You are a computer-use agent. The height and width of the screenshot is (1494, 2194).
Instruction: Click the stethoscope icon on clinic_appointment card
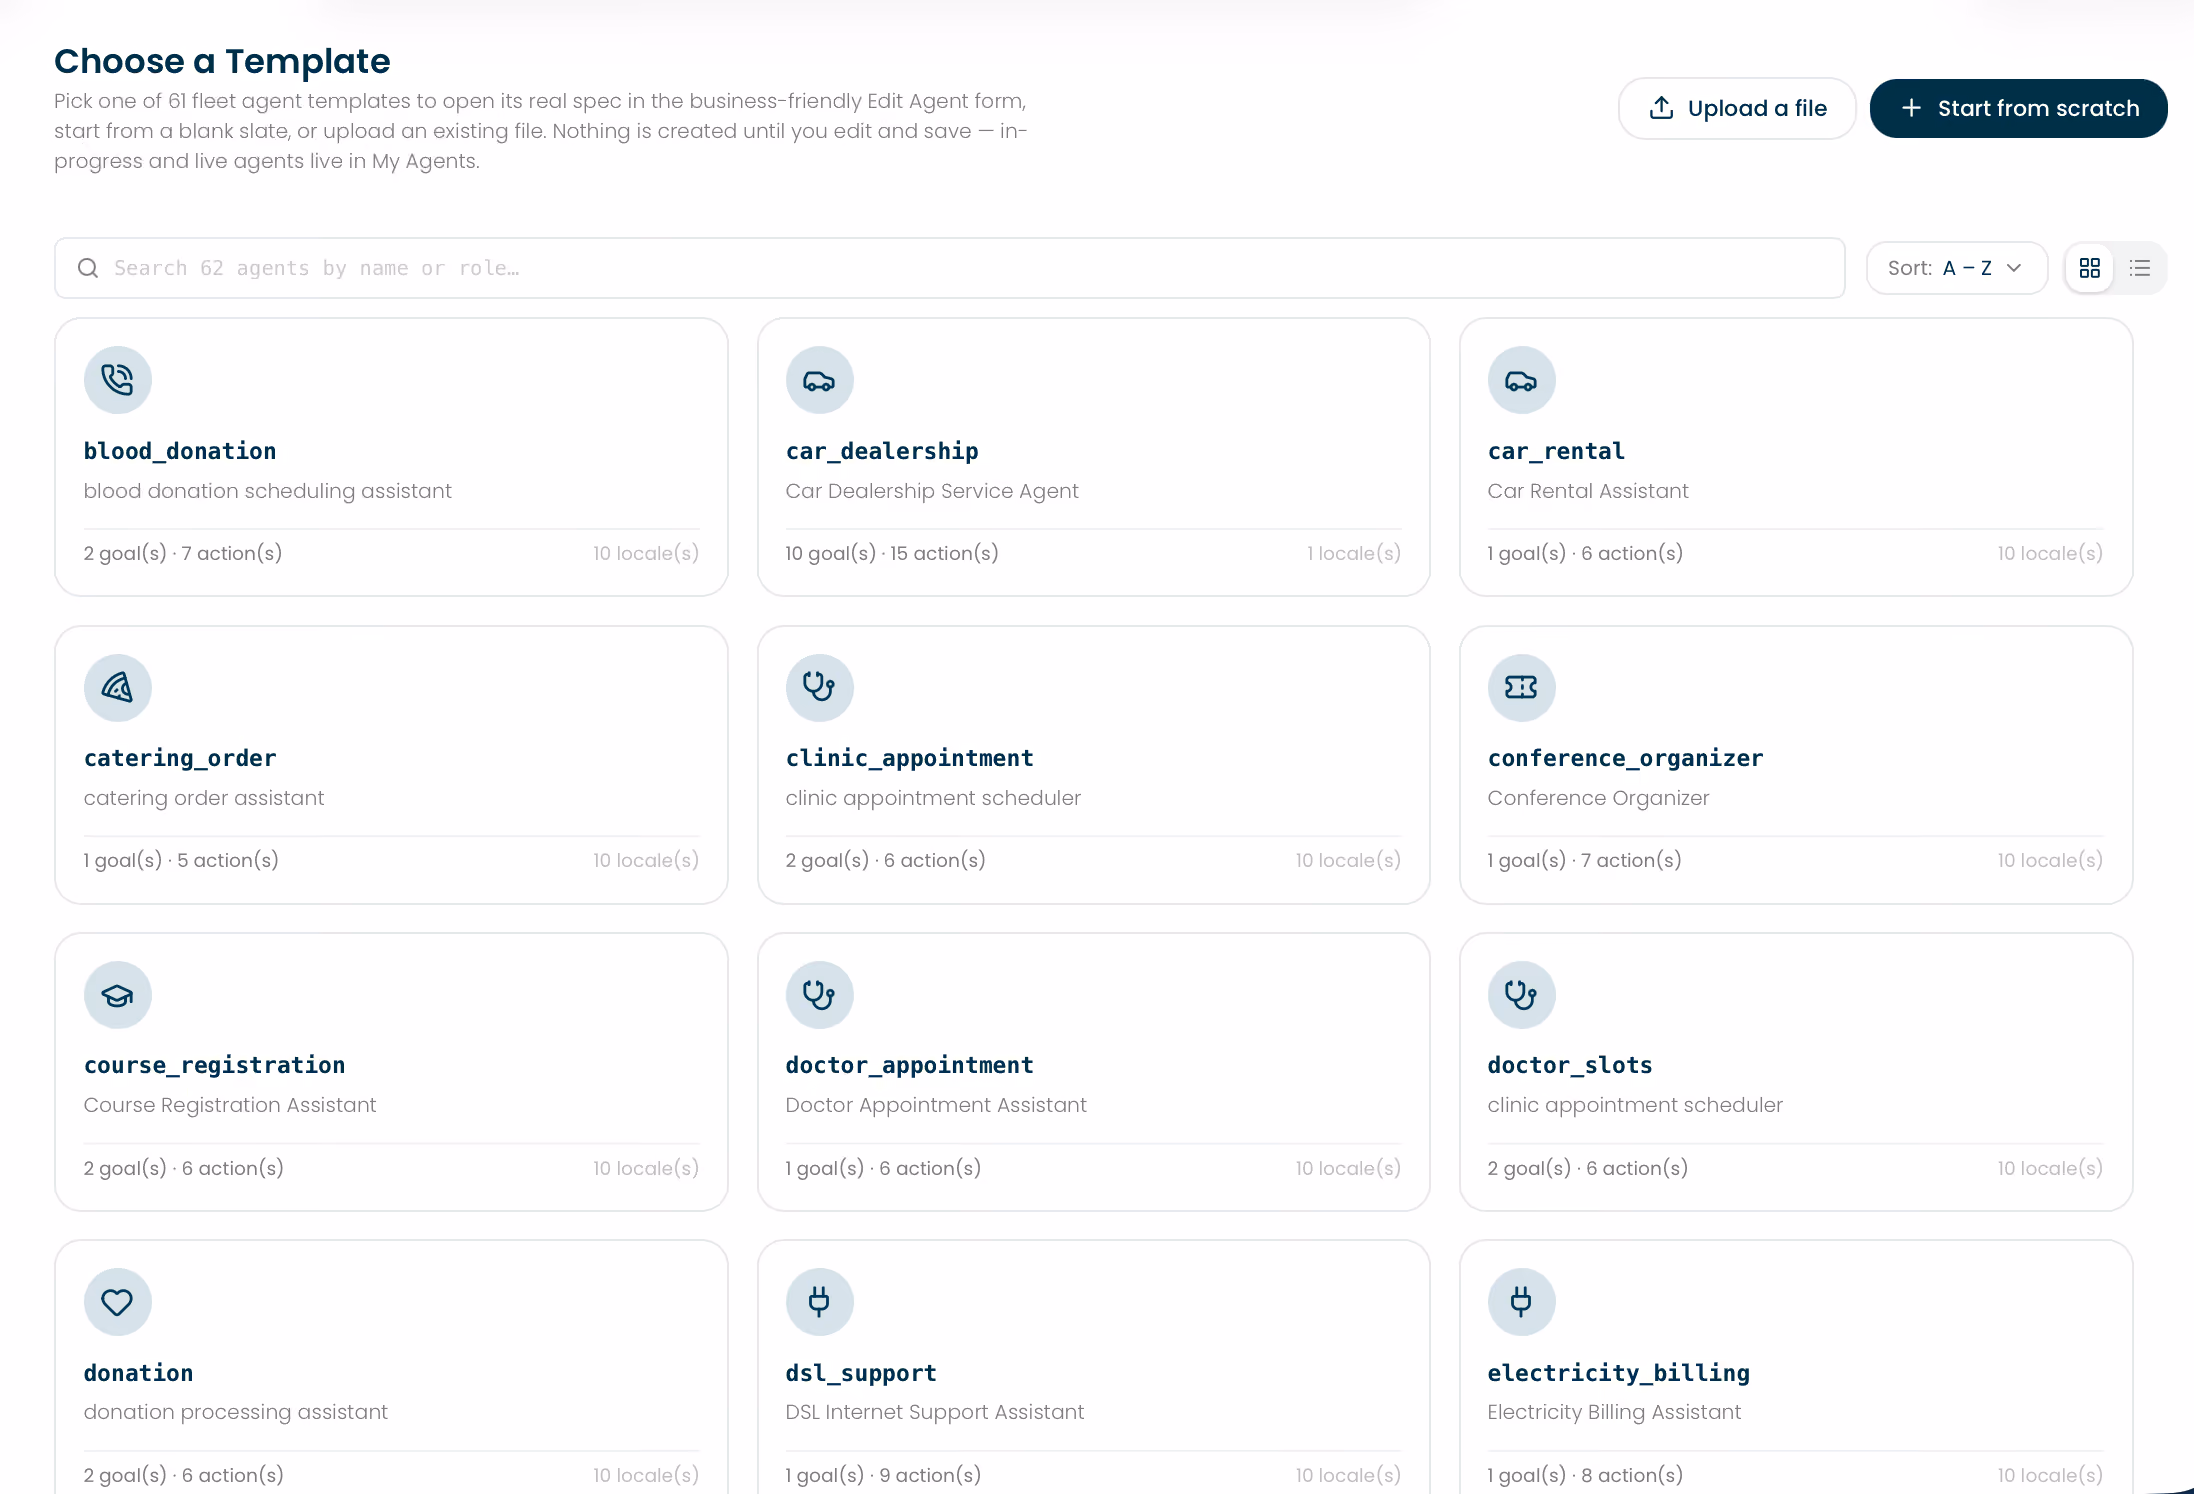click(x=819, y=687)
